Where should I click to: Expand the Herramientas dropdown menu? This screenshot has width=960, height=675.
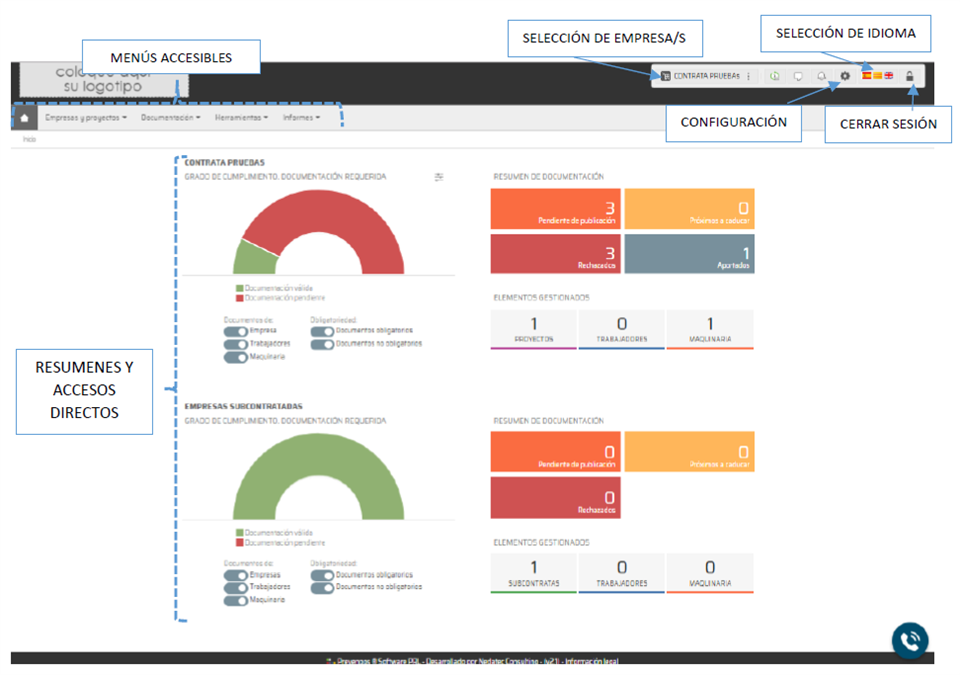(241, 118)
